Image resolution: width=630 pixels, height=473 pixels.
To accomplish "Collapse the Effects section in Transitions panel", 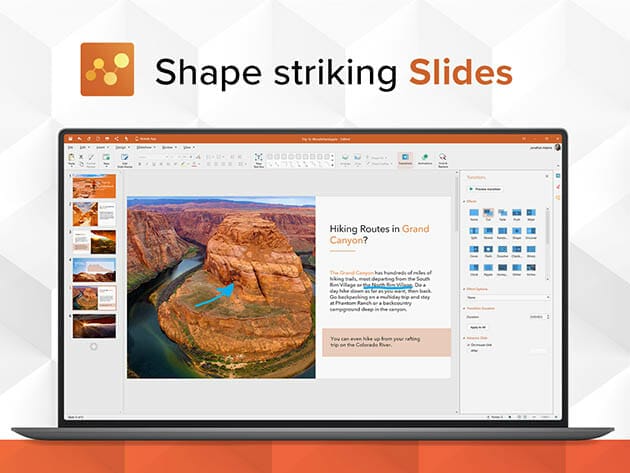I will [x=465, y=201].
